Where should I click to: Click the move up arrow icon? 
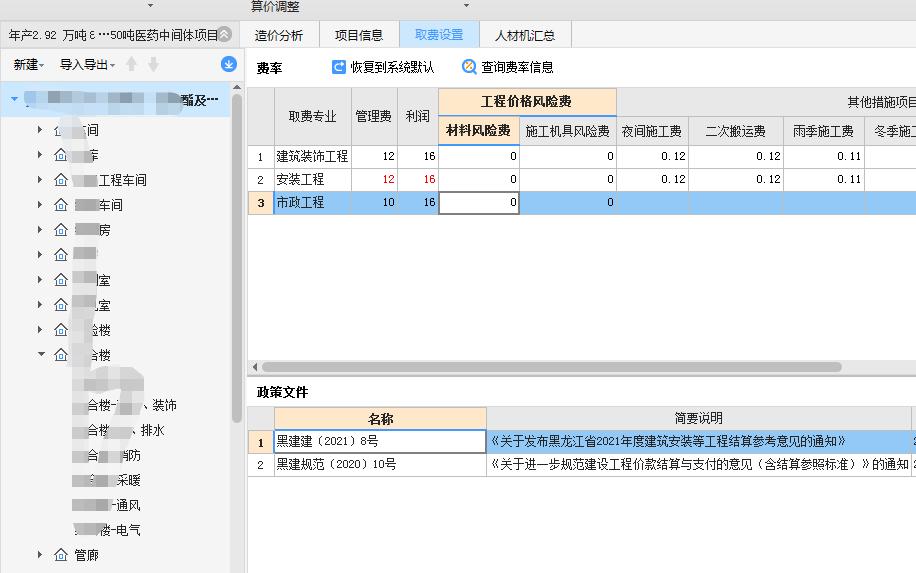132,64
